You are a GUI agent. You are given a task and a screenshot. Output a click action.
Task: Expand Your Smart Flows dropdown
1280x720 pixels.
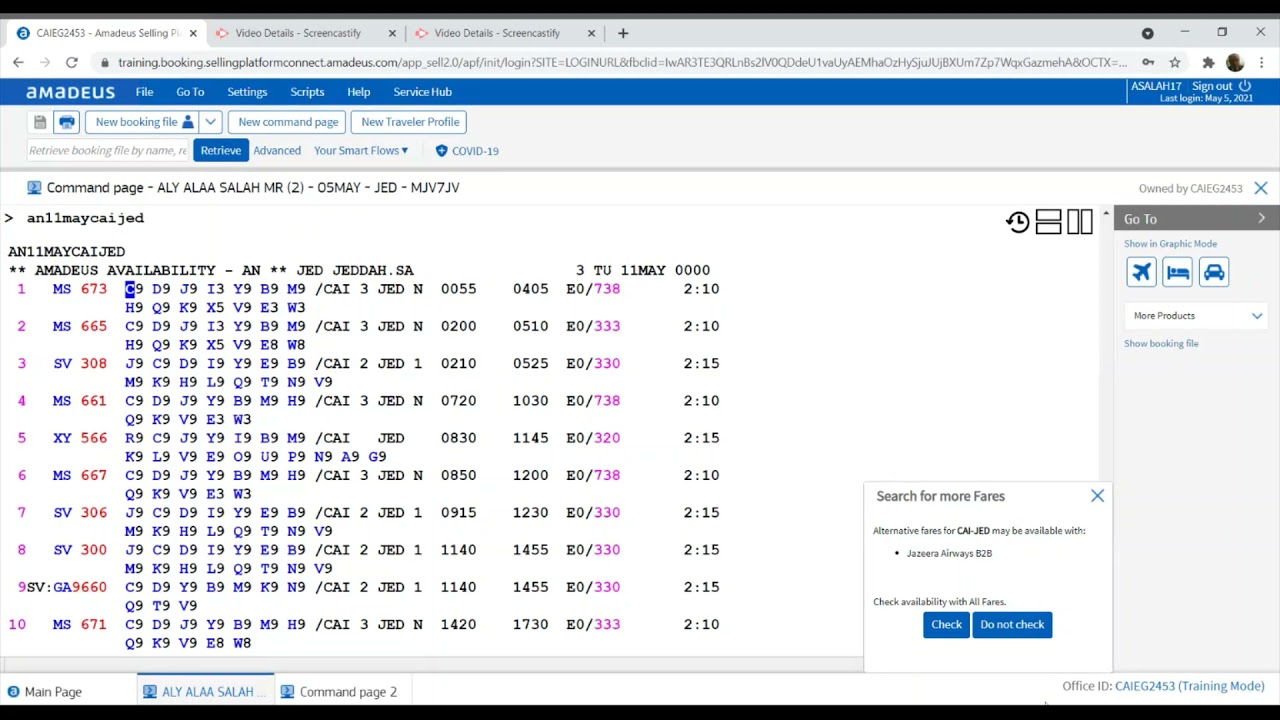[x=361, y=151]
